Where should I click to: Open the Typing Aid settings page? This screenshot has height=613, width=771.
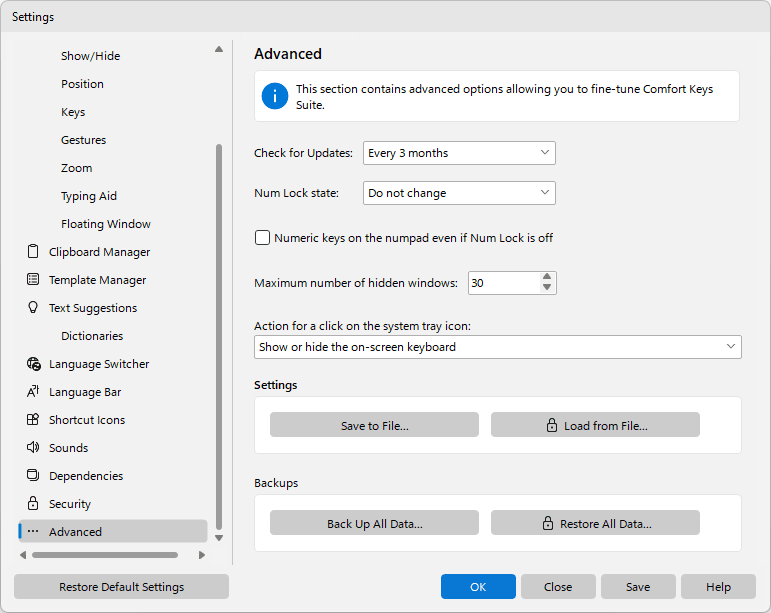[89, 196]
